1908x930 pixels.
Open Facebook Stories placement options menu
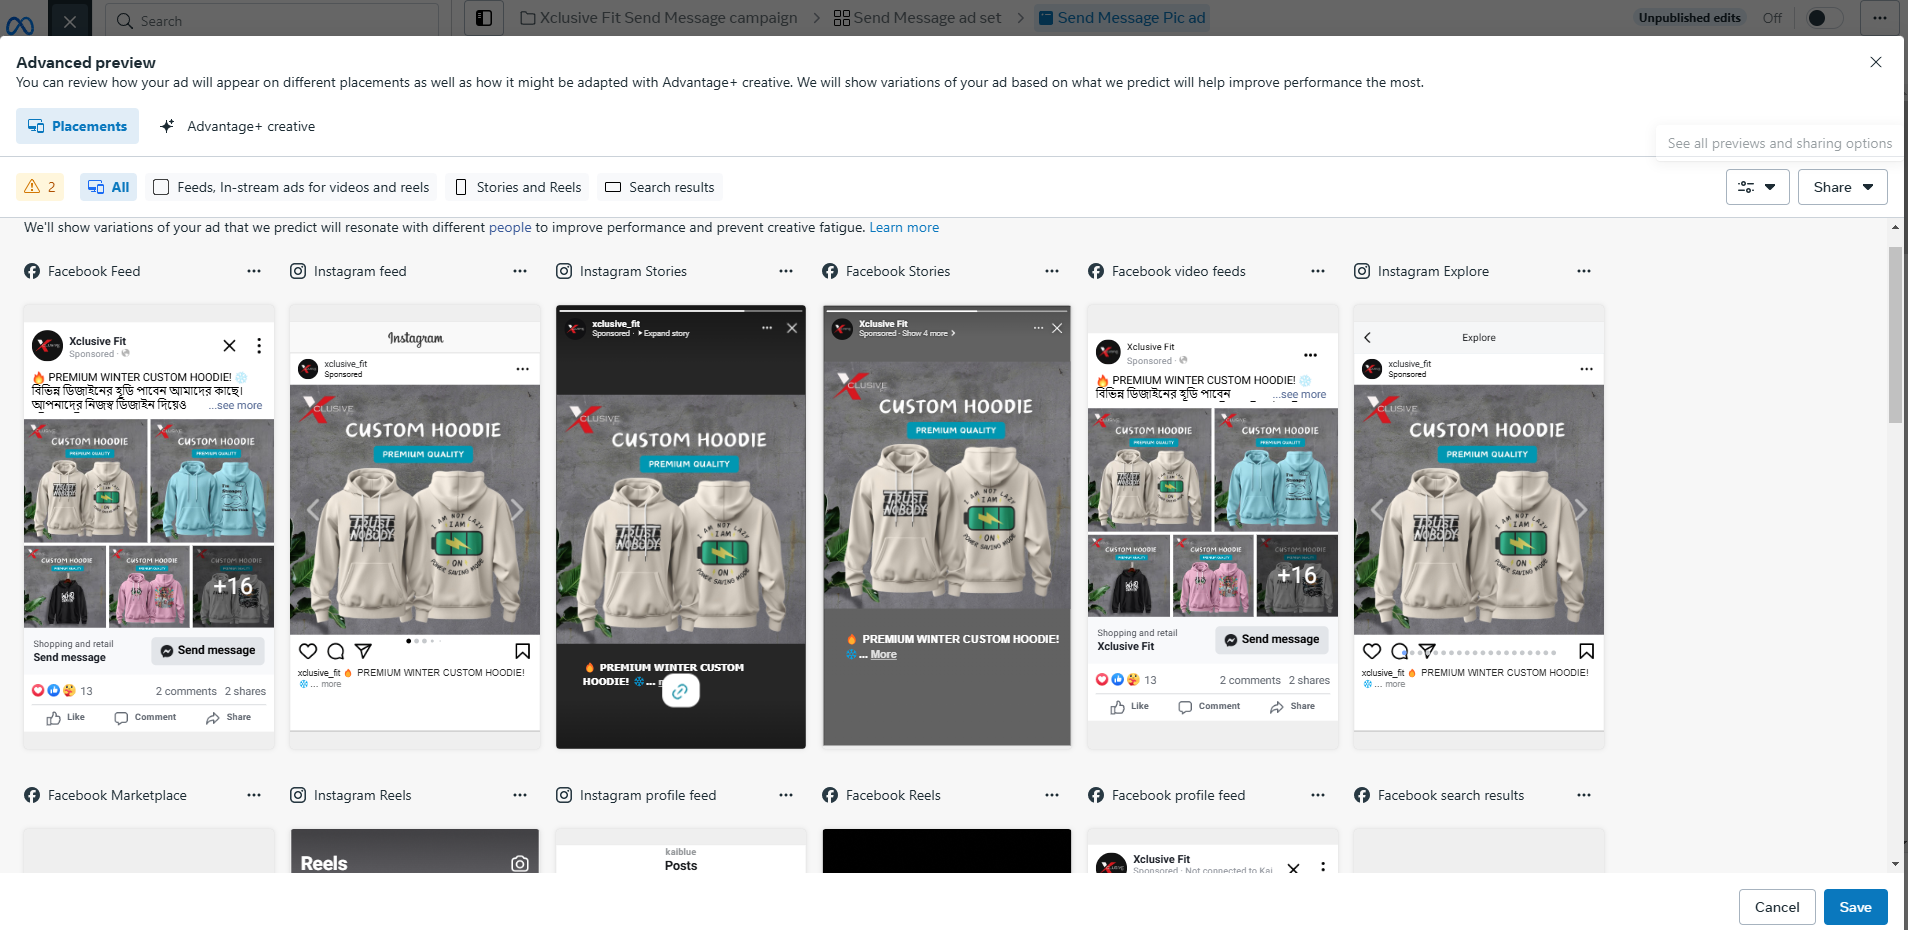1052,271
